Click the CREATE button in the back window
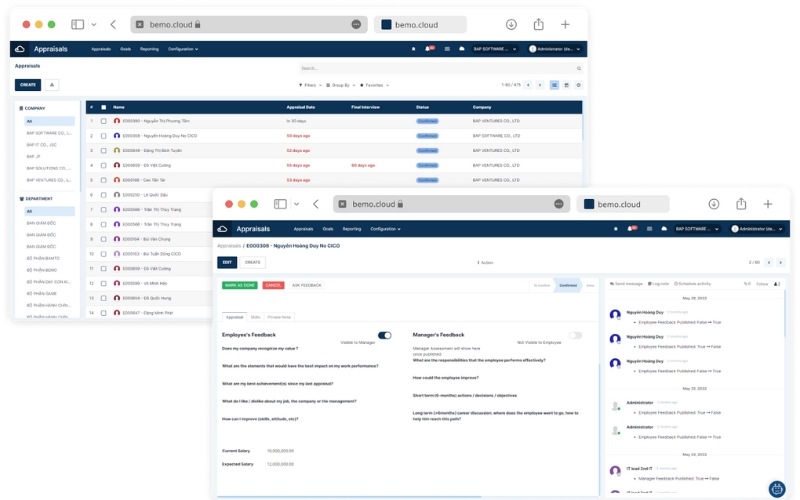The width and height of the screenshot is (800, 500). tap(28, 85)
